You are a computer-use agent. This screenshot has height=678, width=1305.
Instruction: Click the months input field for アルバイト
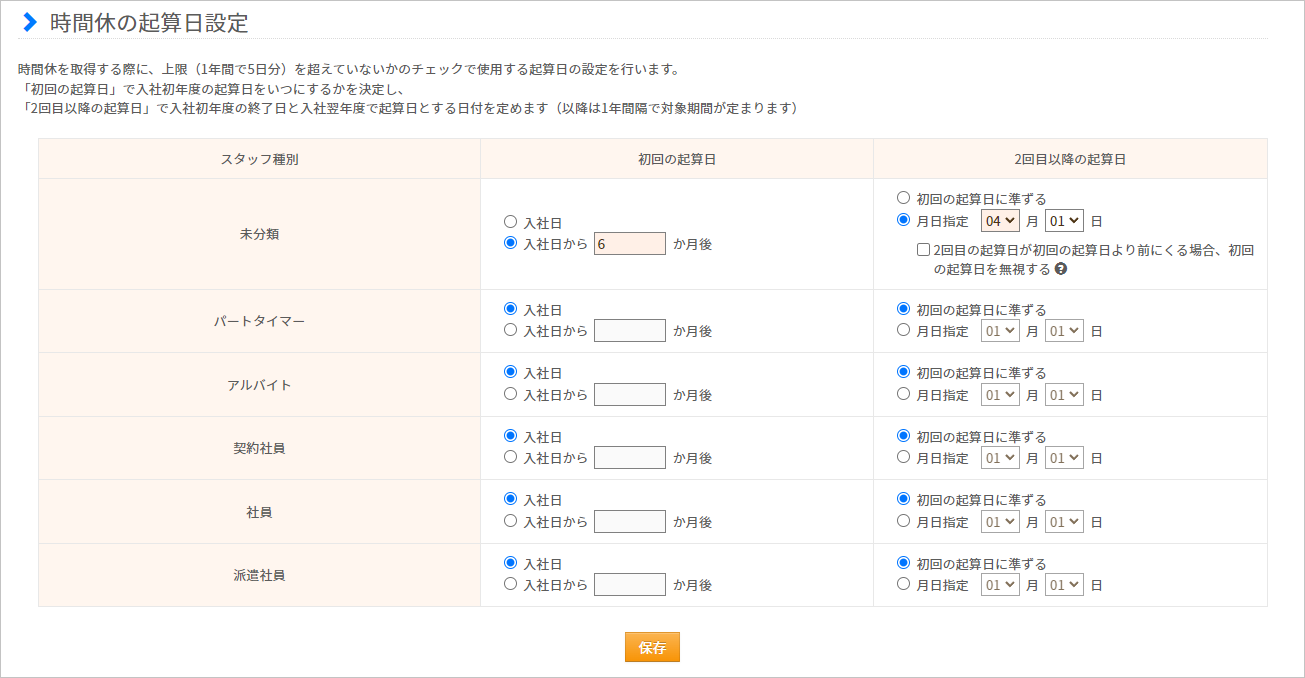click(x=629, y=394)
